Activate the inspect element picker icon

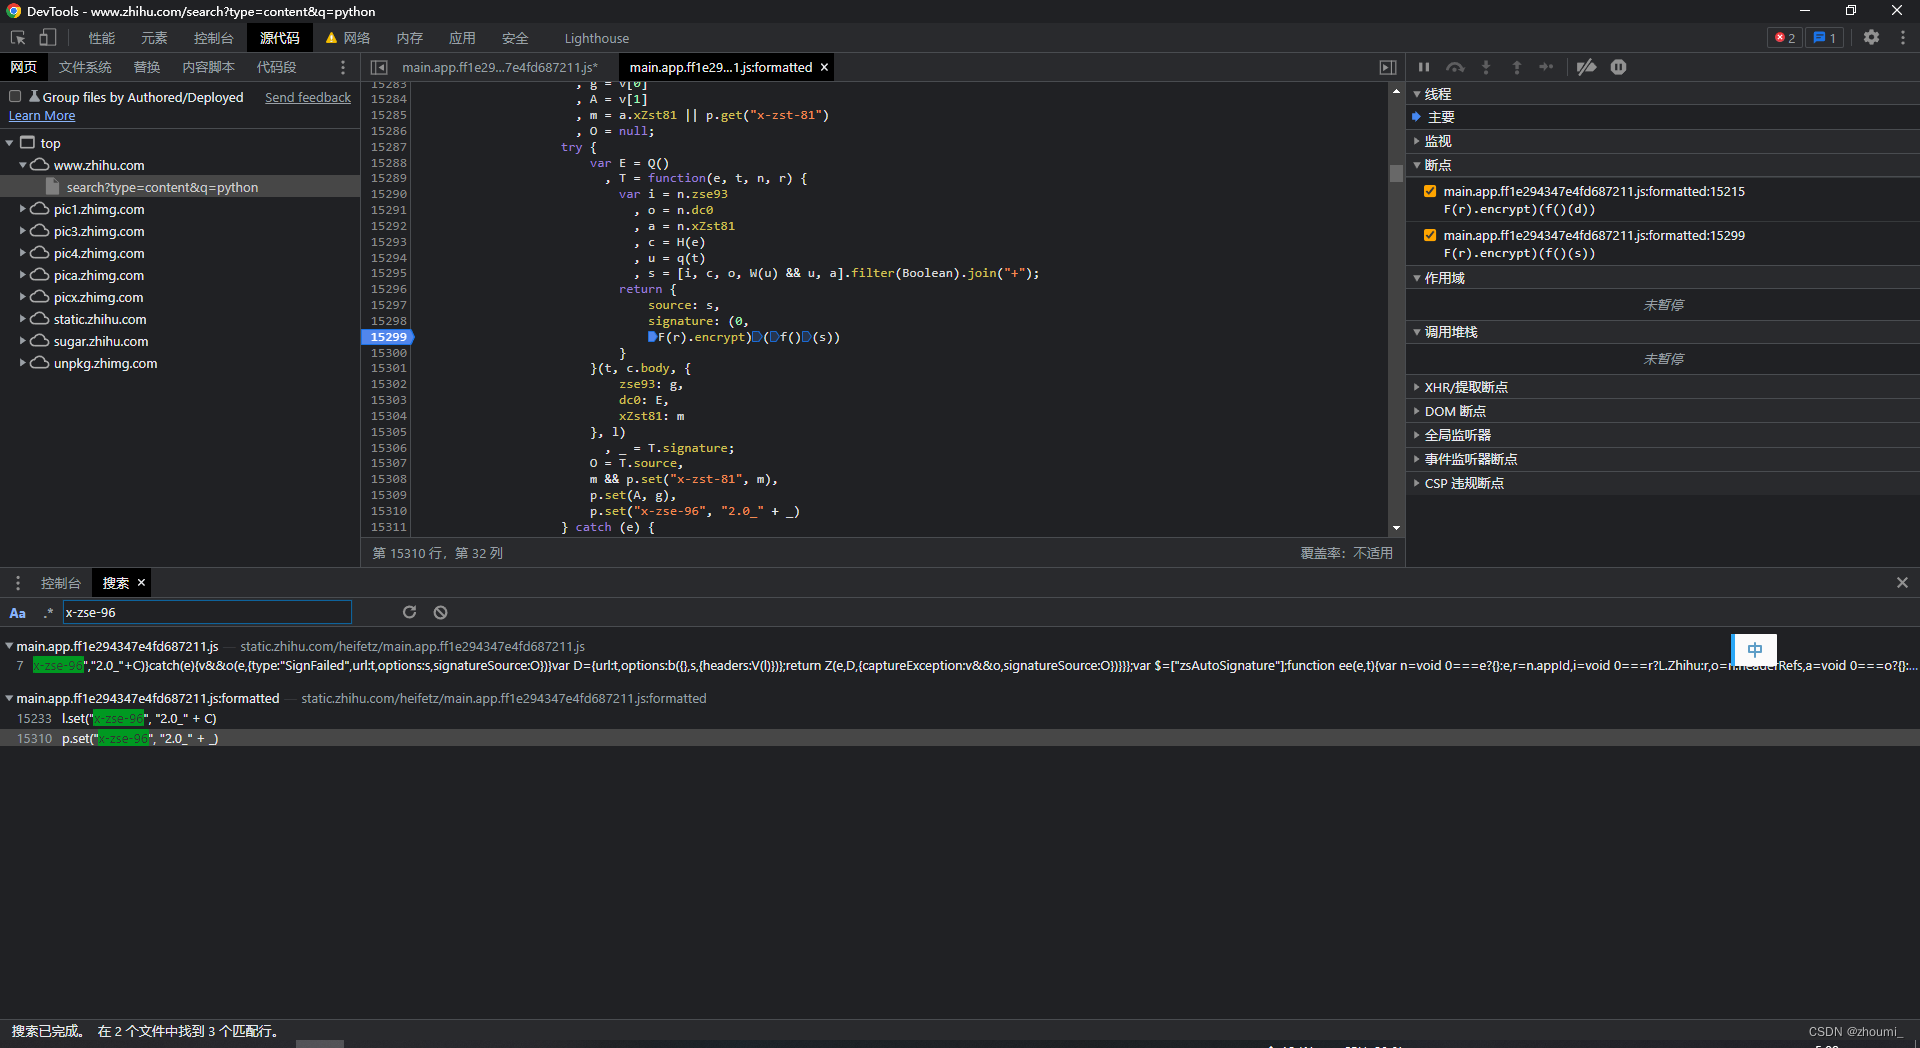click(18, 38)
